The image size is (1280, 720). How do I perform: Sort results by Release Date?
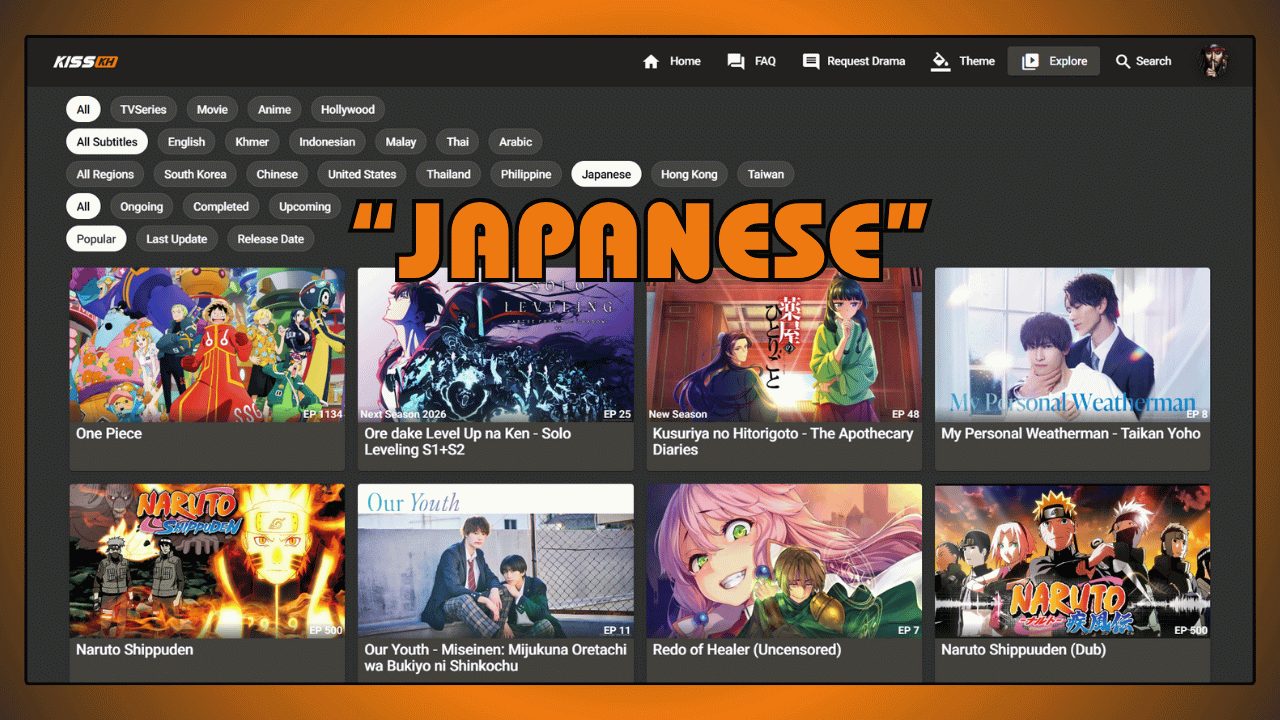[x=269, y=238]
